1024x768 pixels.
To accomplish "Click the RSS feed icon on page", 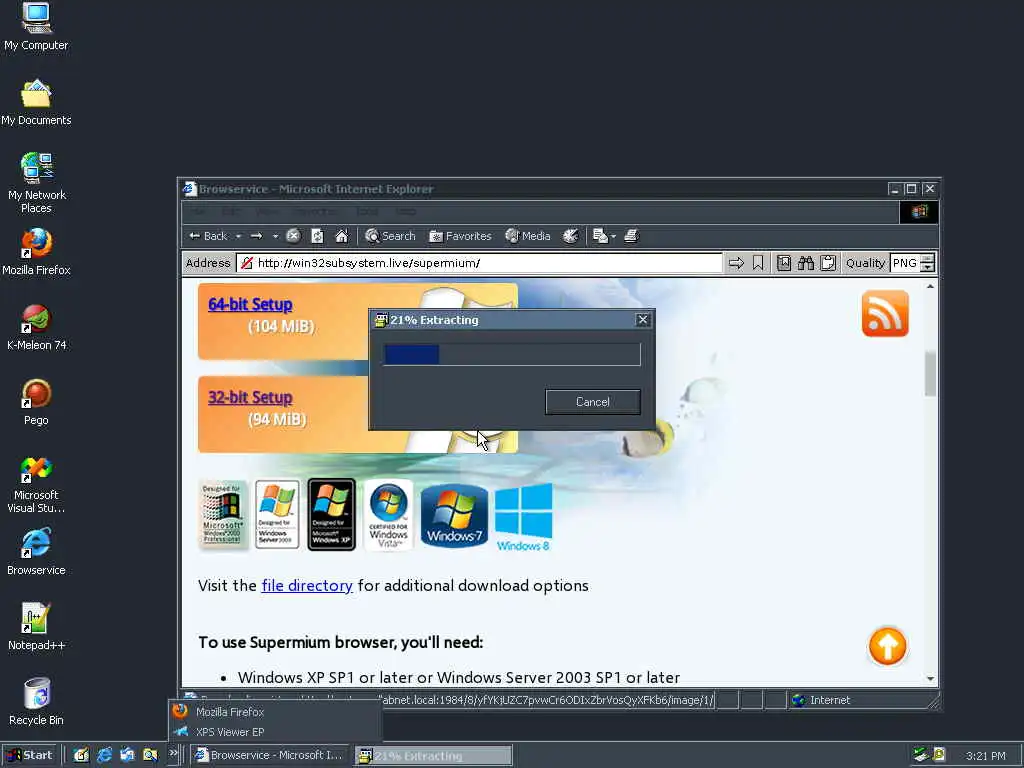I will [x=885, y=313].
